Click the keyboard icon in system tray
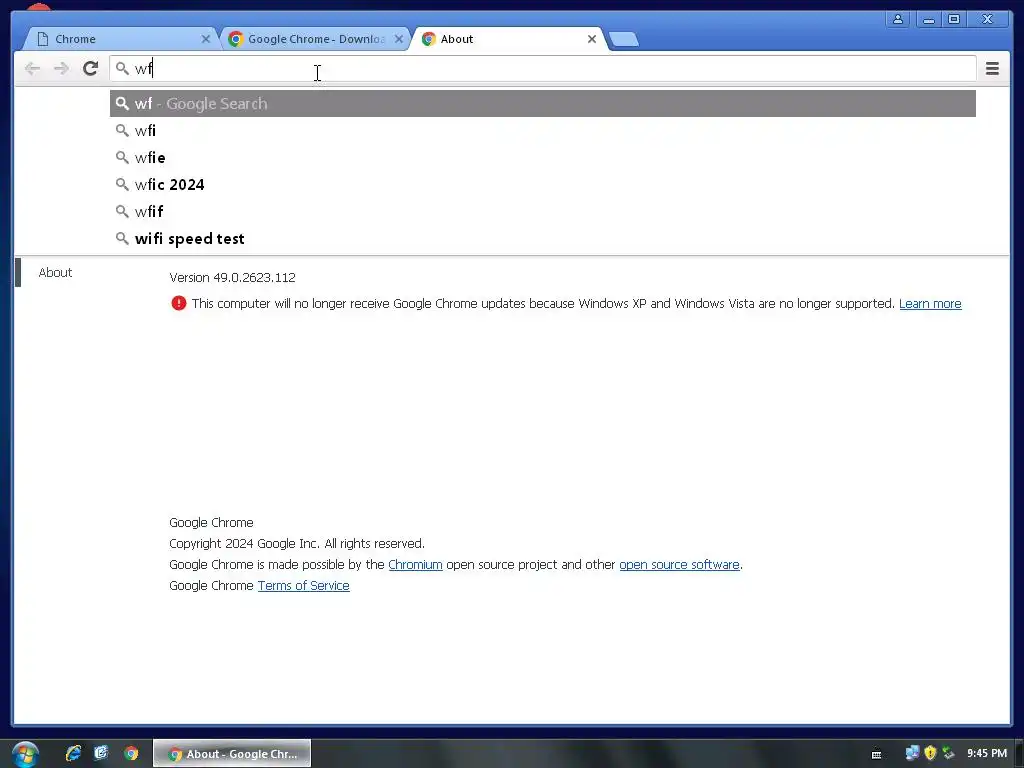Image resolution: width=1024 pixels, height=768 pixels. (876, 754)
